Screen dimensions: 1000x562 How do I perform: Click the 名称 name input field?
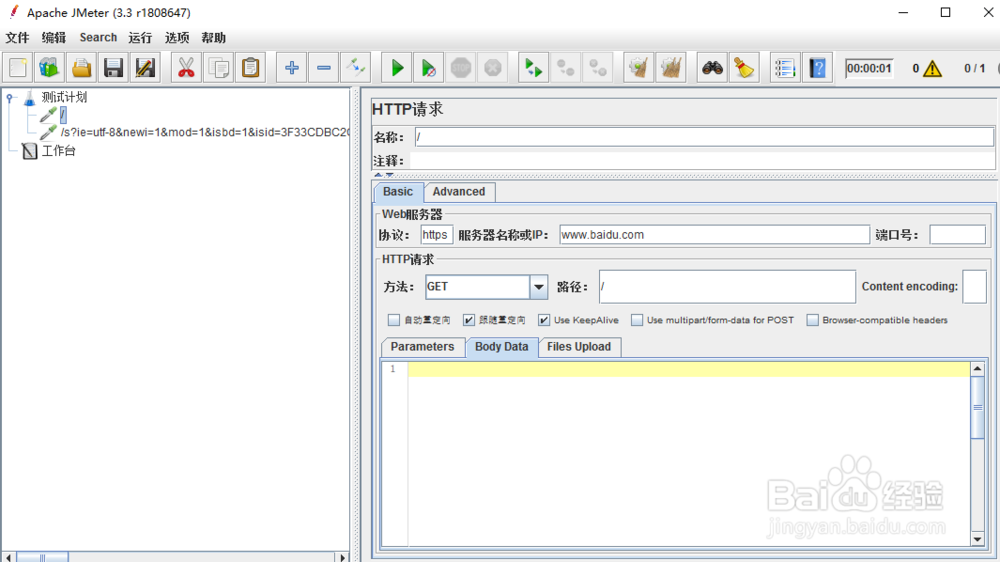coord(703,137)
